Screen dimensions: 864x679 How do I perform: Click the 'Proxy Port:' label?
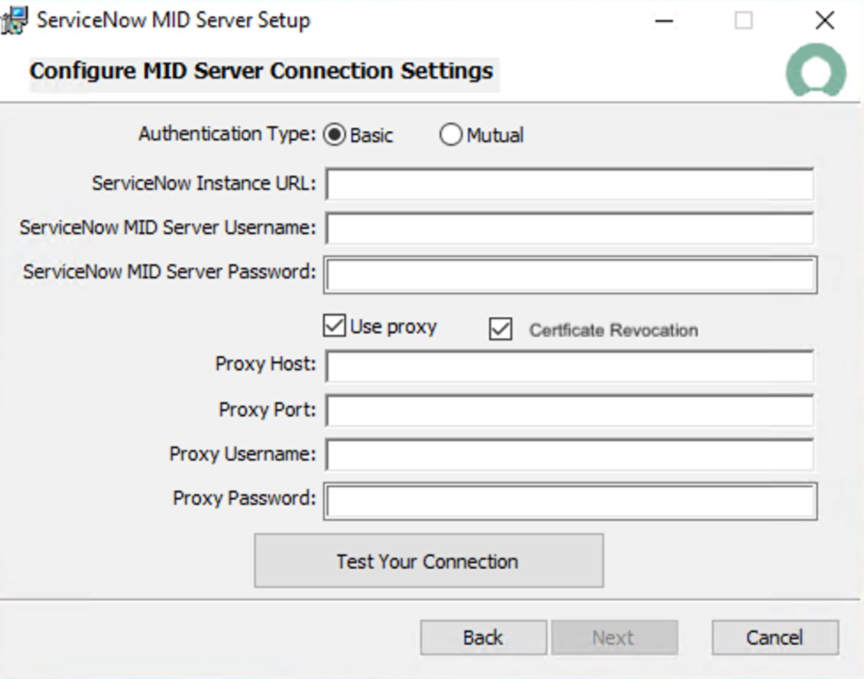coord(267,409)
